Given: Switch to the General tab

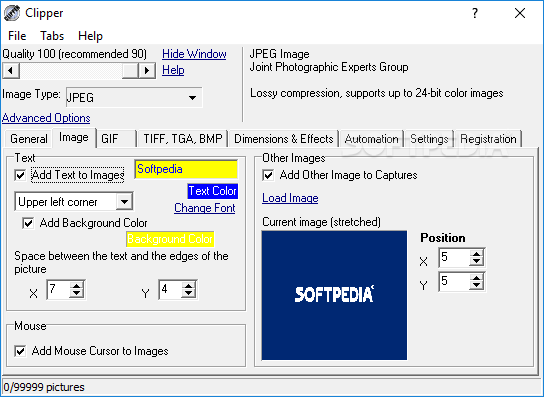Looking at the screenshot, I should [28, 139].
